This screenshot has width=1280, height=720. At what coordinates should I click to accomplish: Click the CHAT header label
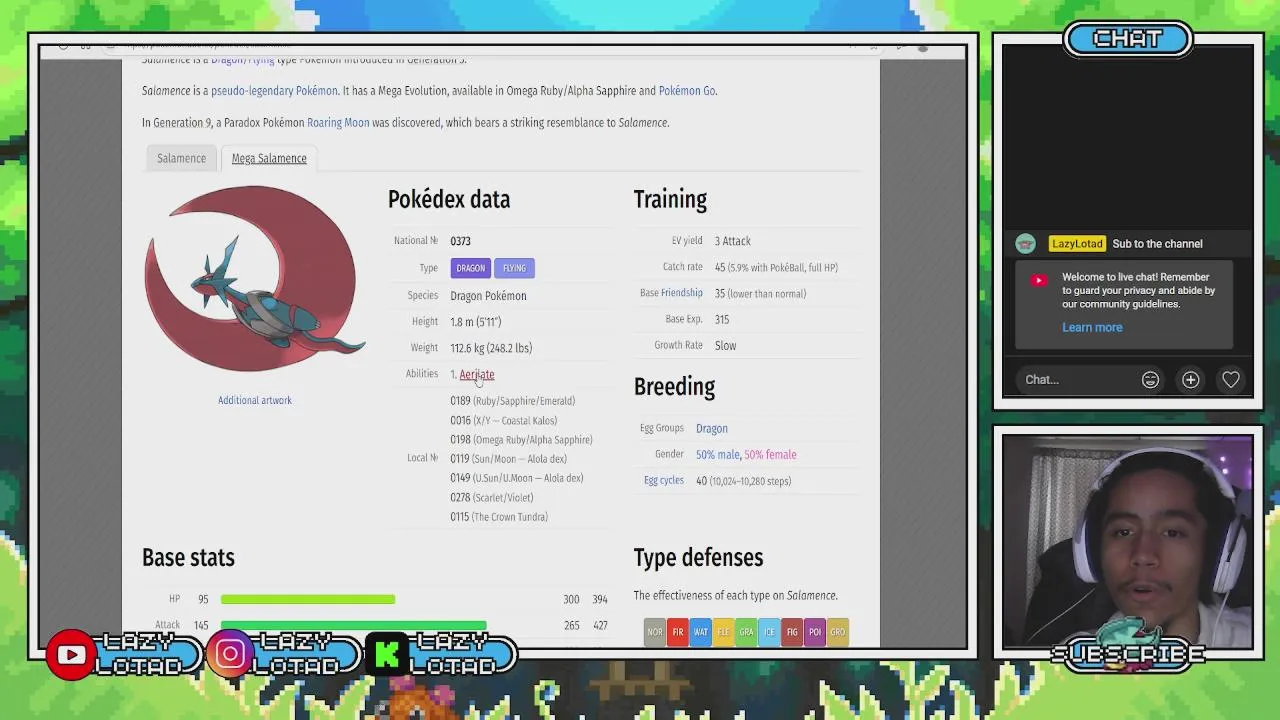click(x=1128, y=39)
